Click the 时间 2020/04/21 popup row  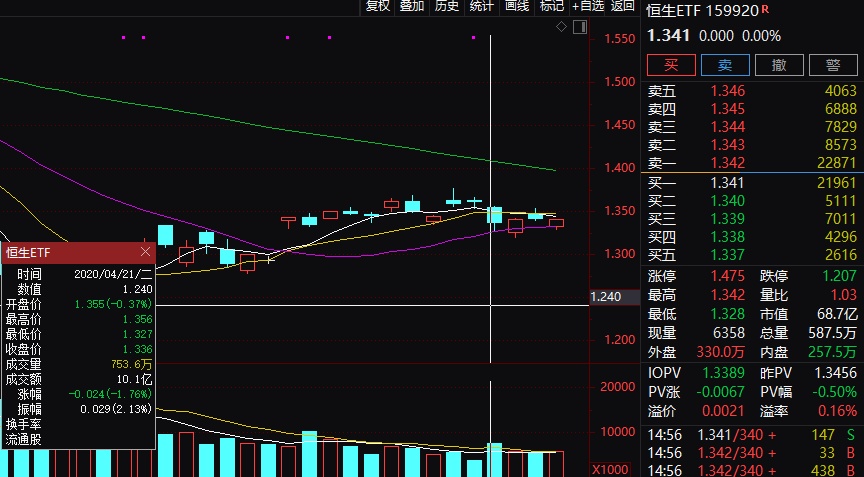point(79,274)
